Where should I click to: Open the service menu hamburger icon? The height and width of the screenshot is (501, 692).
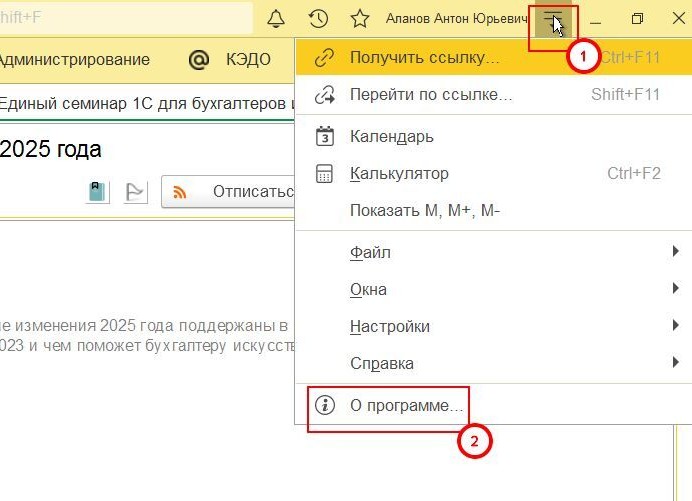click(553, 19)
